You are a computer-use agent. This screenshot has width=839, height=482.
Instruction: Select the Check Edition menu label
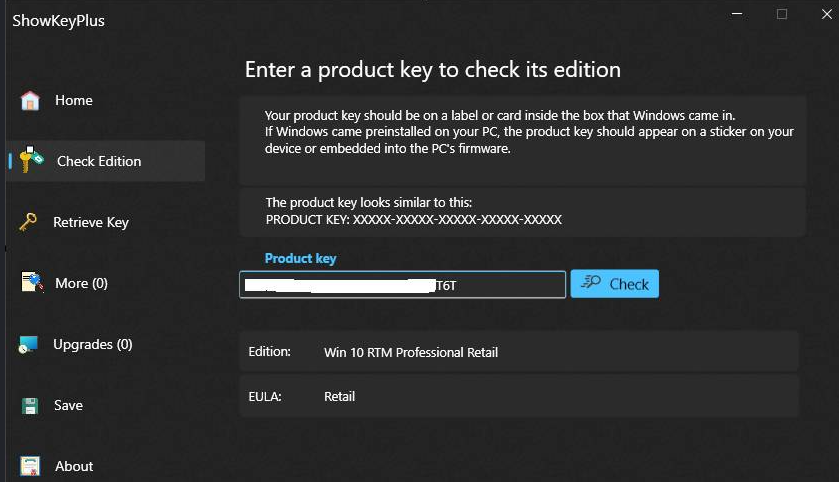[x=99, y=161]
